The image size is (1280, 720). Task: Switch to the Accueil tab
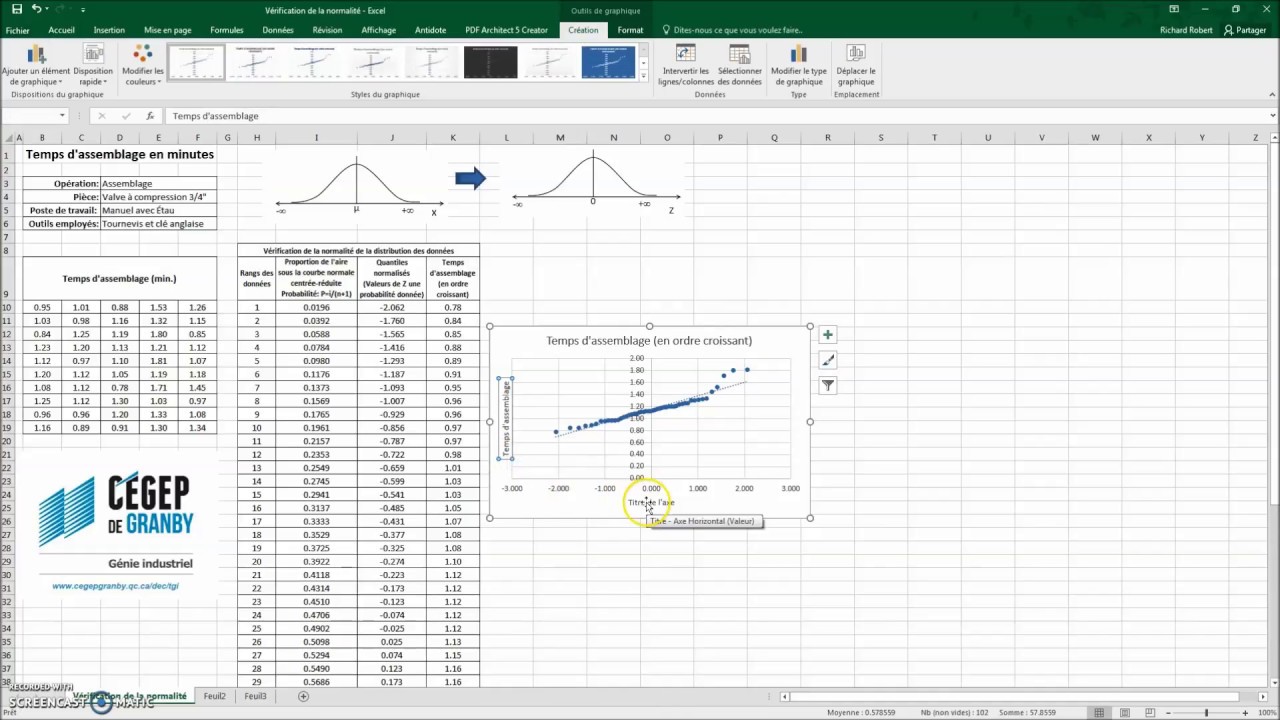pos(61,30)
